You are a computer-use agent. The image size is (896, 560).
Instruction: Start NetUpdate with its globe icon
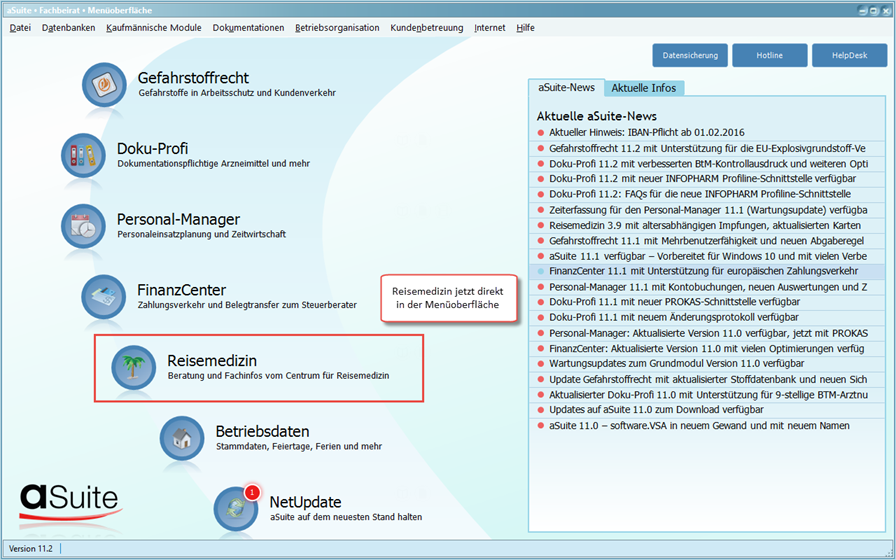click(236, 508)
